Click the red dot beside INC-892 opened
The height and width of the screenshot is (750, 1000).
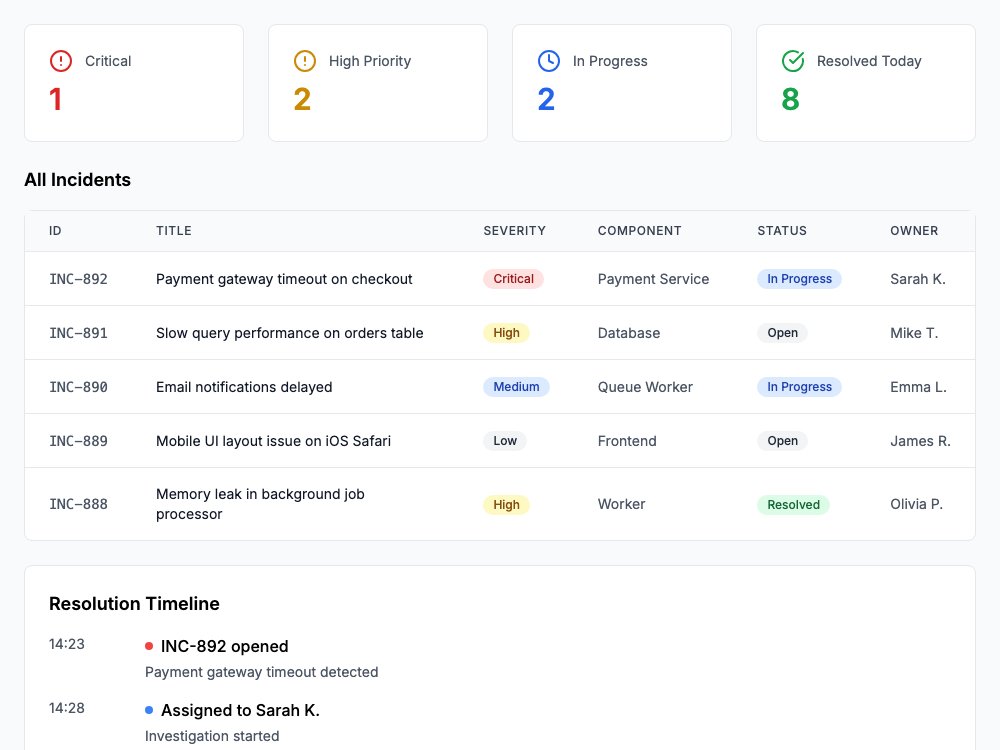coord(149,646)
